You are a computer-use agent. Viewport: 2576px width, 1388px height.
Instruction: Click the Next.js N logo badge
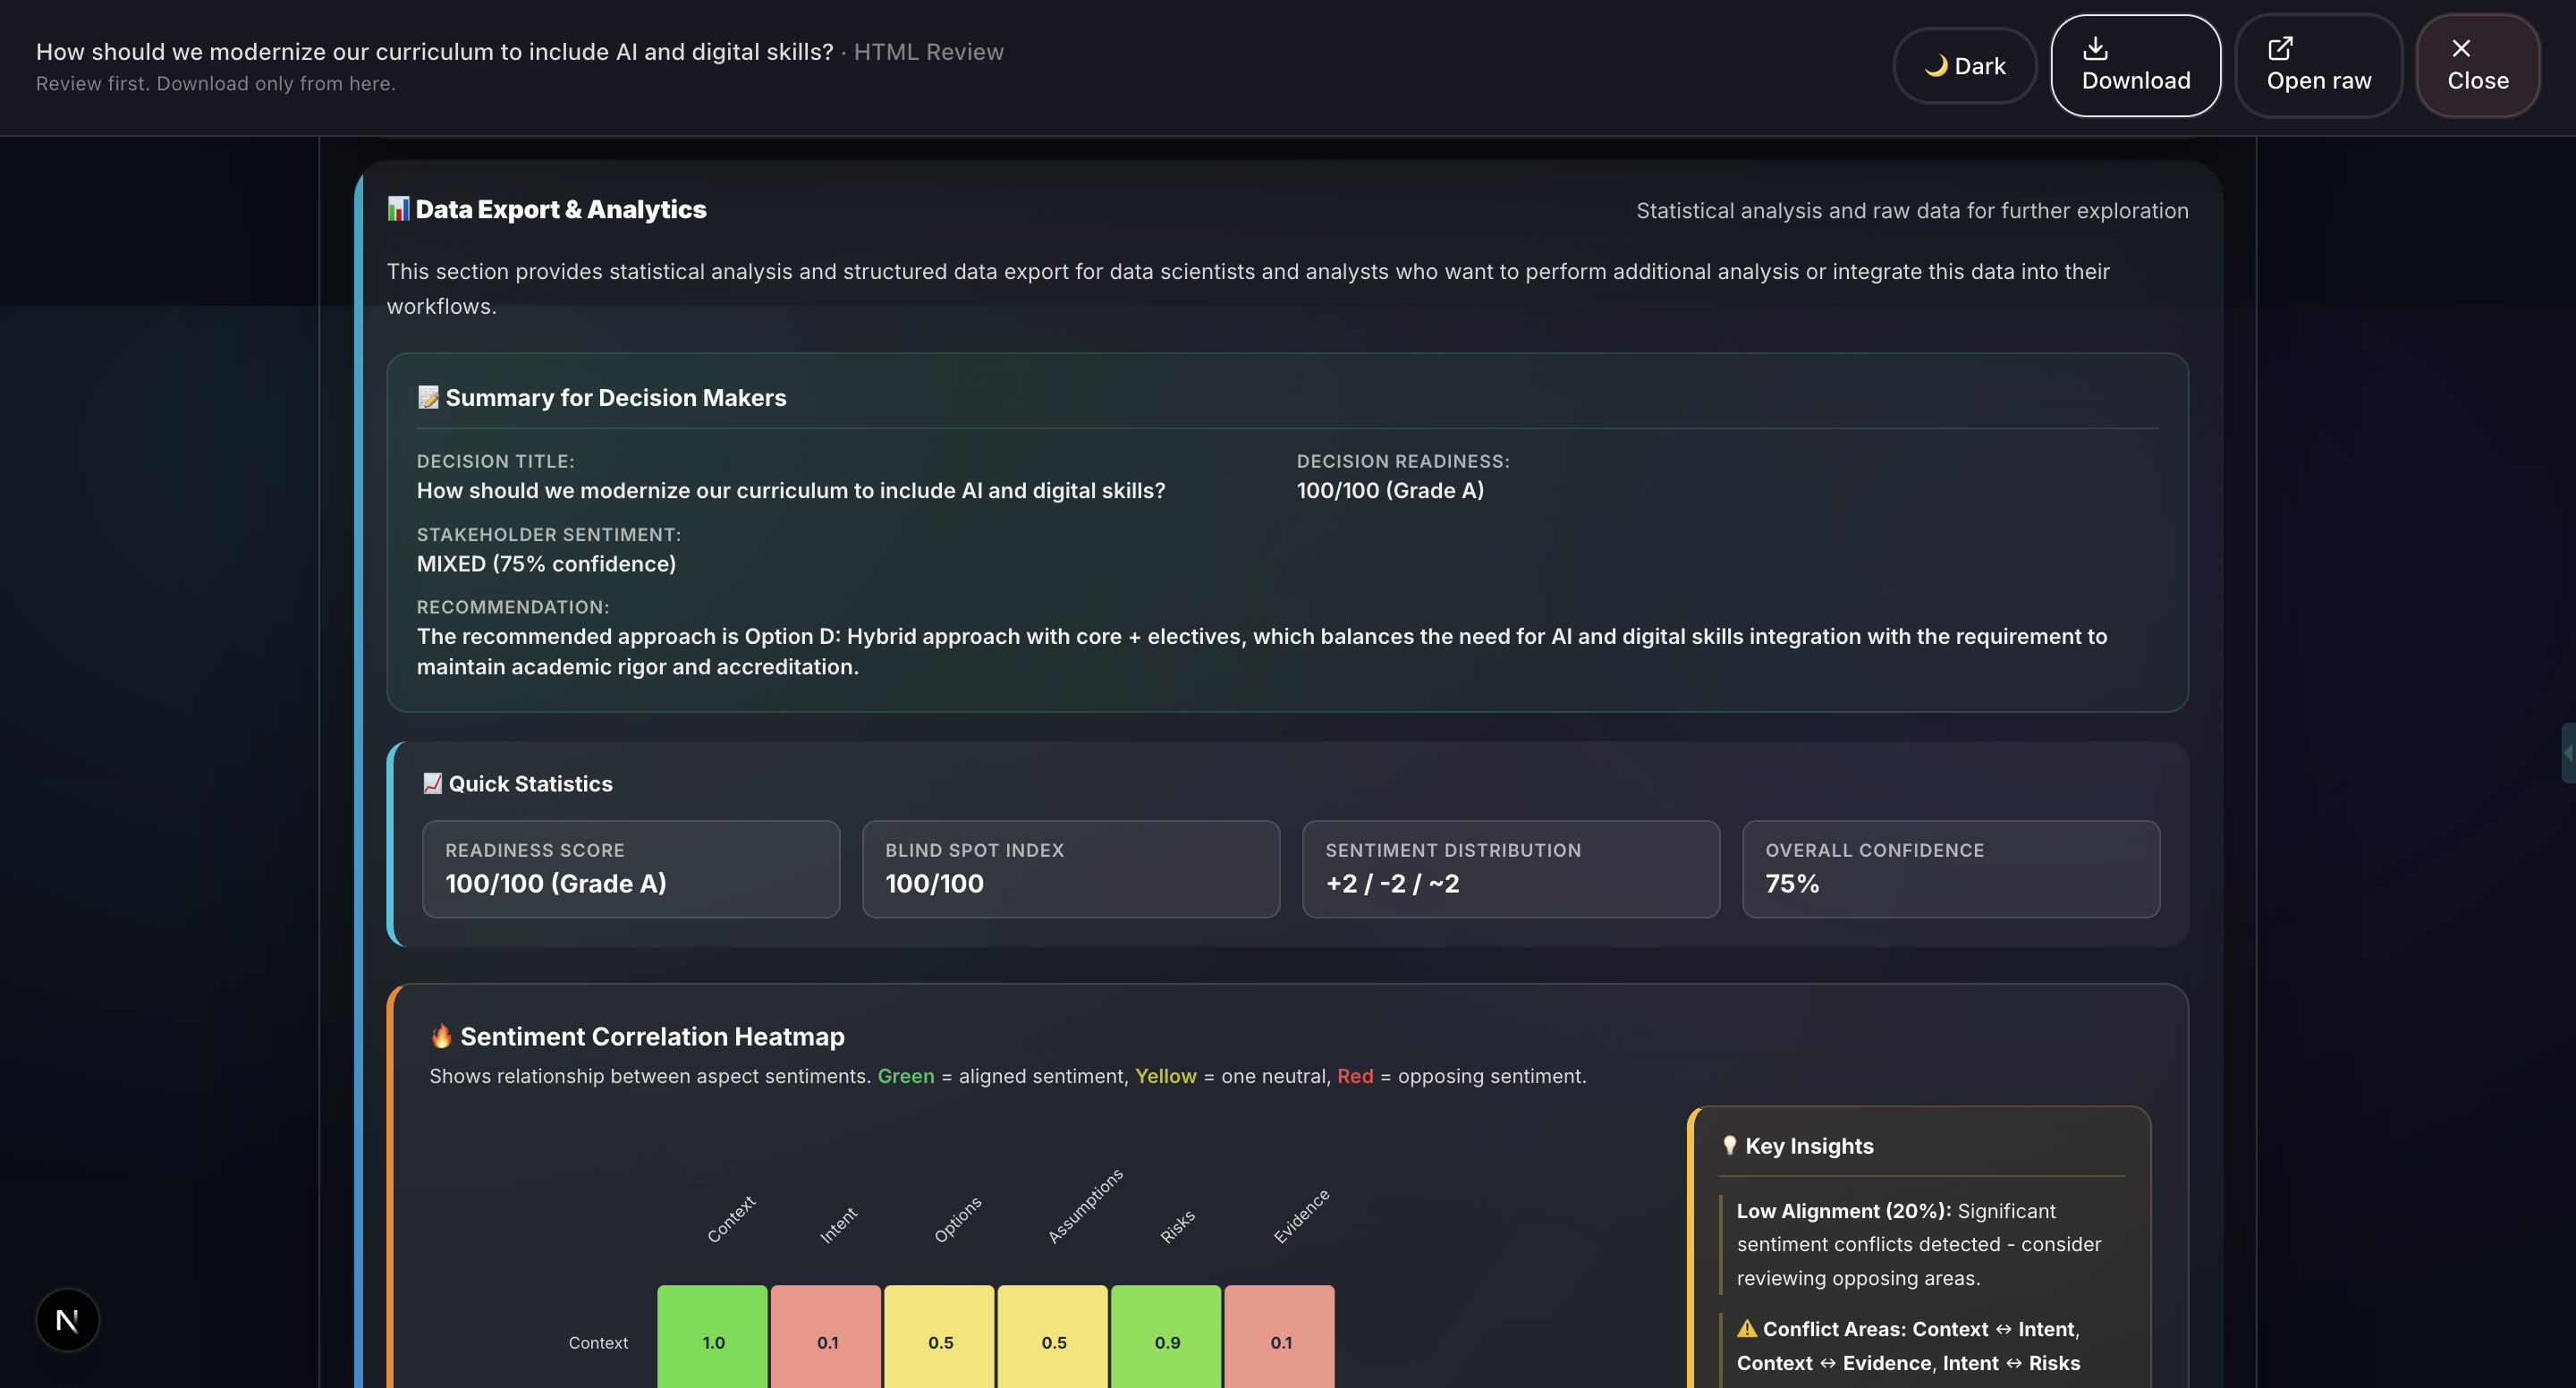(x=67, y=1320)
